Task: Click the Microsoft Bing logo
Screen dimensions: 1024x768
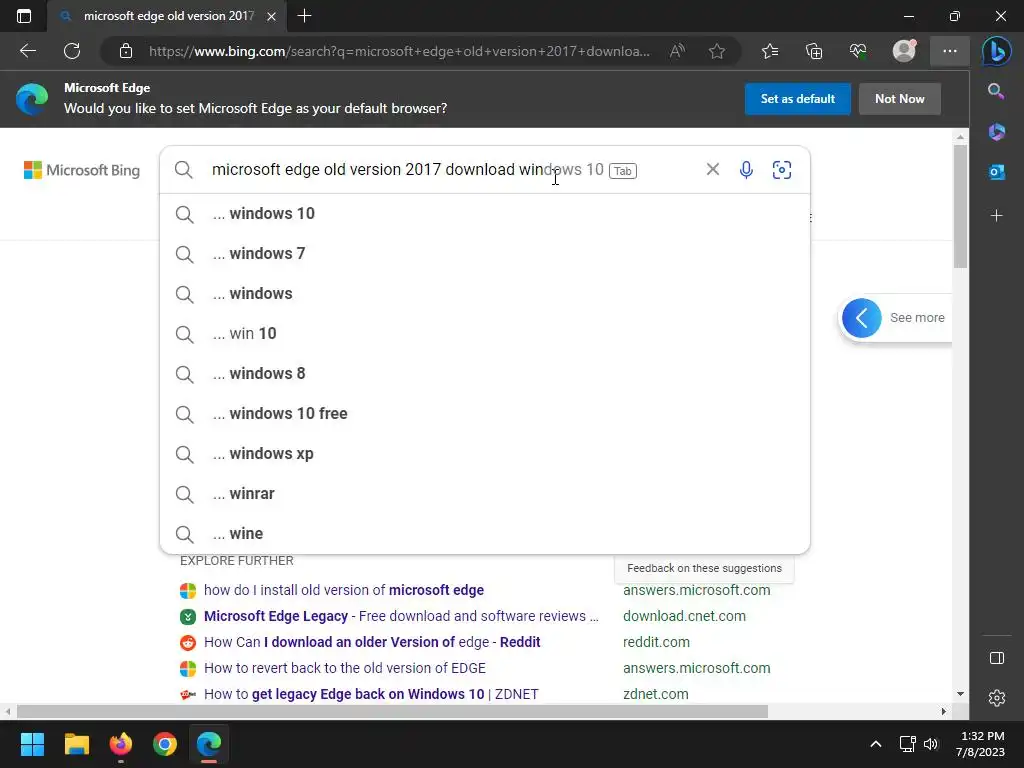Action: 82,170
